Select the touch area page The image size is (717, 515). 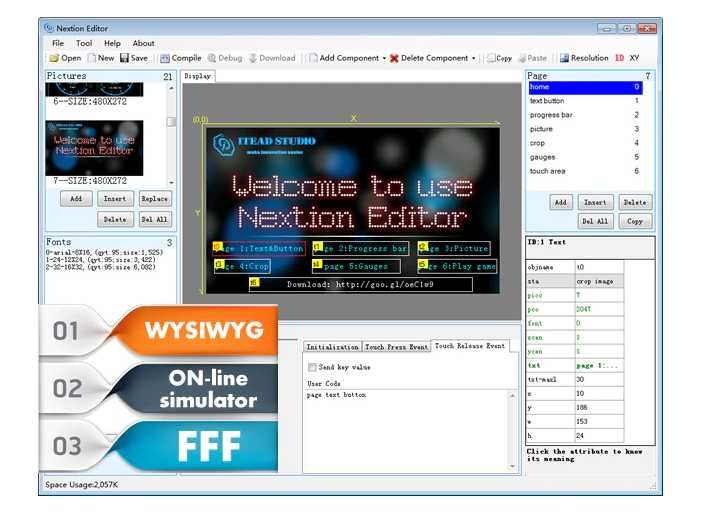click(x=585, y=171)
